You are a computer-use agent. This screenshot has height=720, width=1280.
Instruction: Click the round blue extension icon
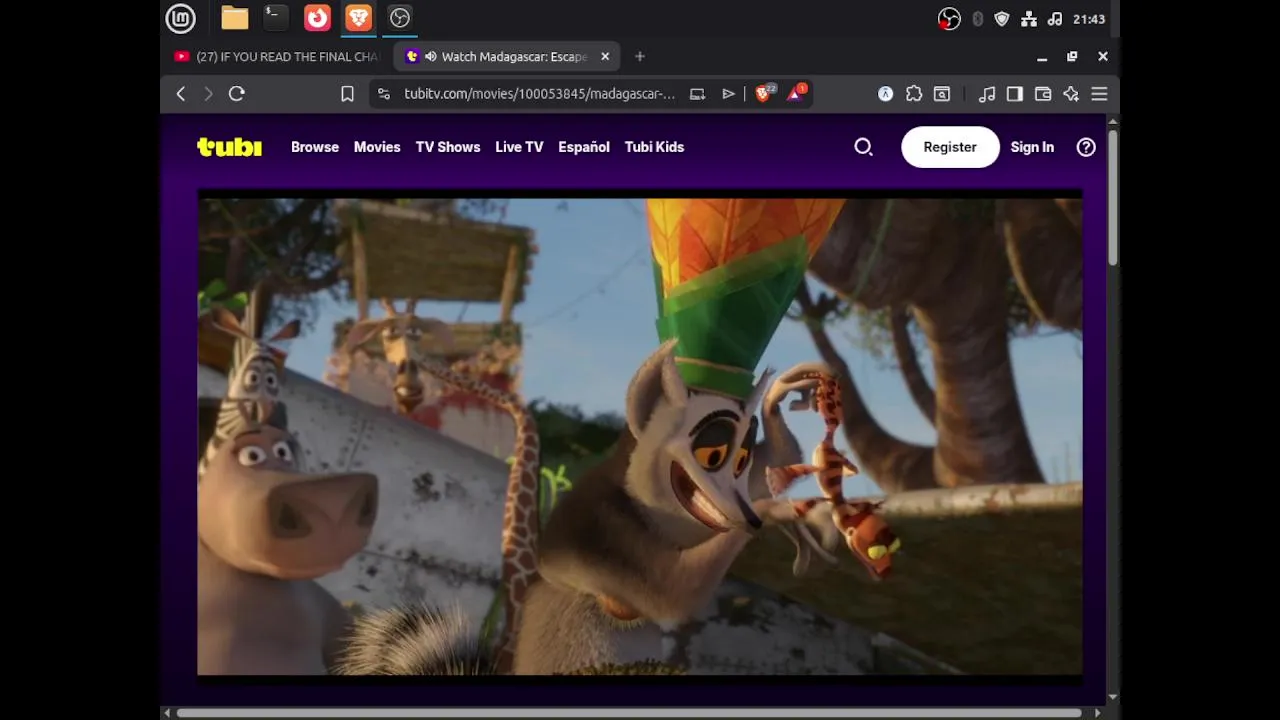tap(885, 94)
